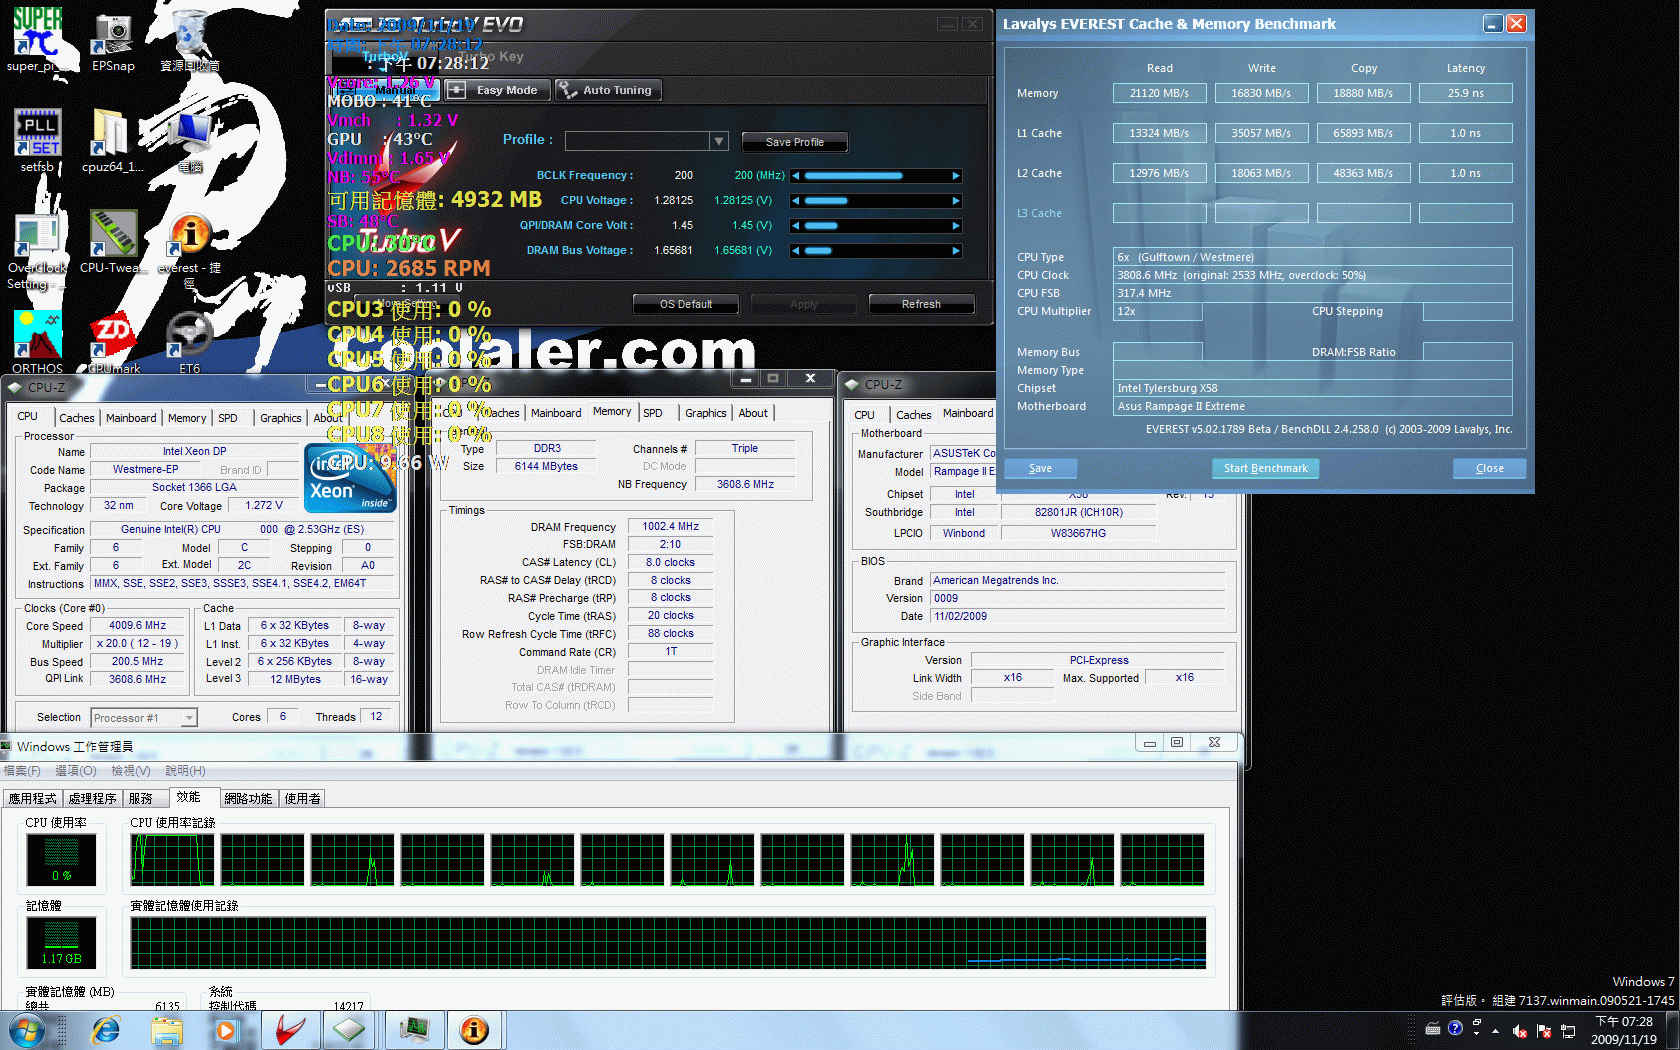Screen dimensions: 1680x1050
Task: Click the blue help icon in language bar
Action: coord(1455,1027)
